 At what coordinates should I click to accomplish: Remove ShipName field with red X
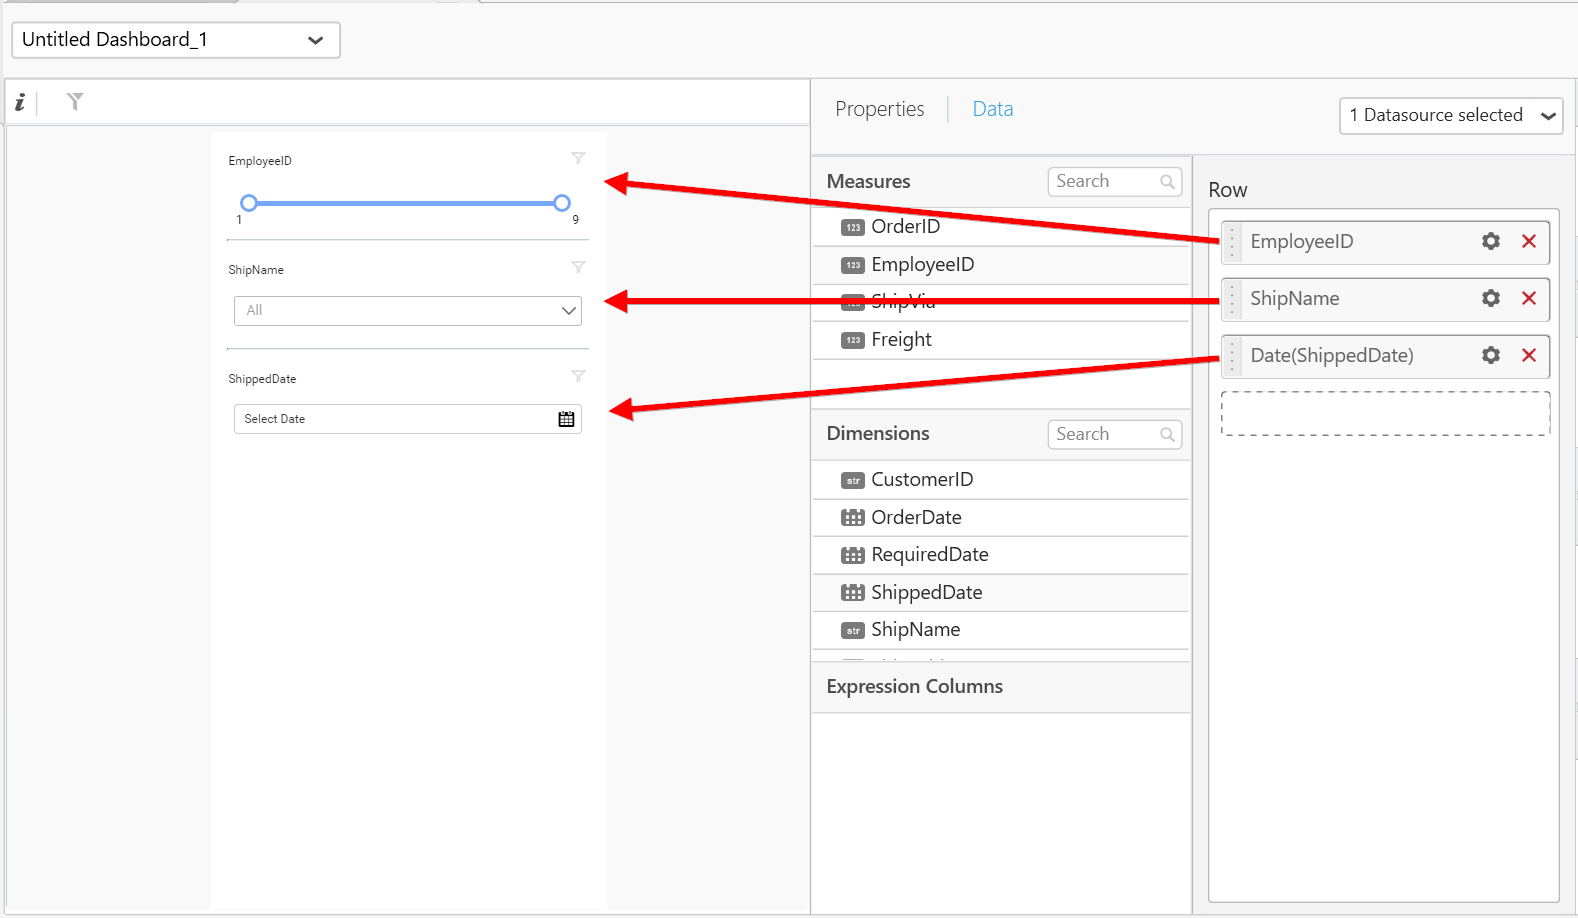(1528, 299)
